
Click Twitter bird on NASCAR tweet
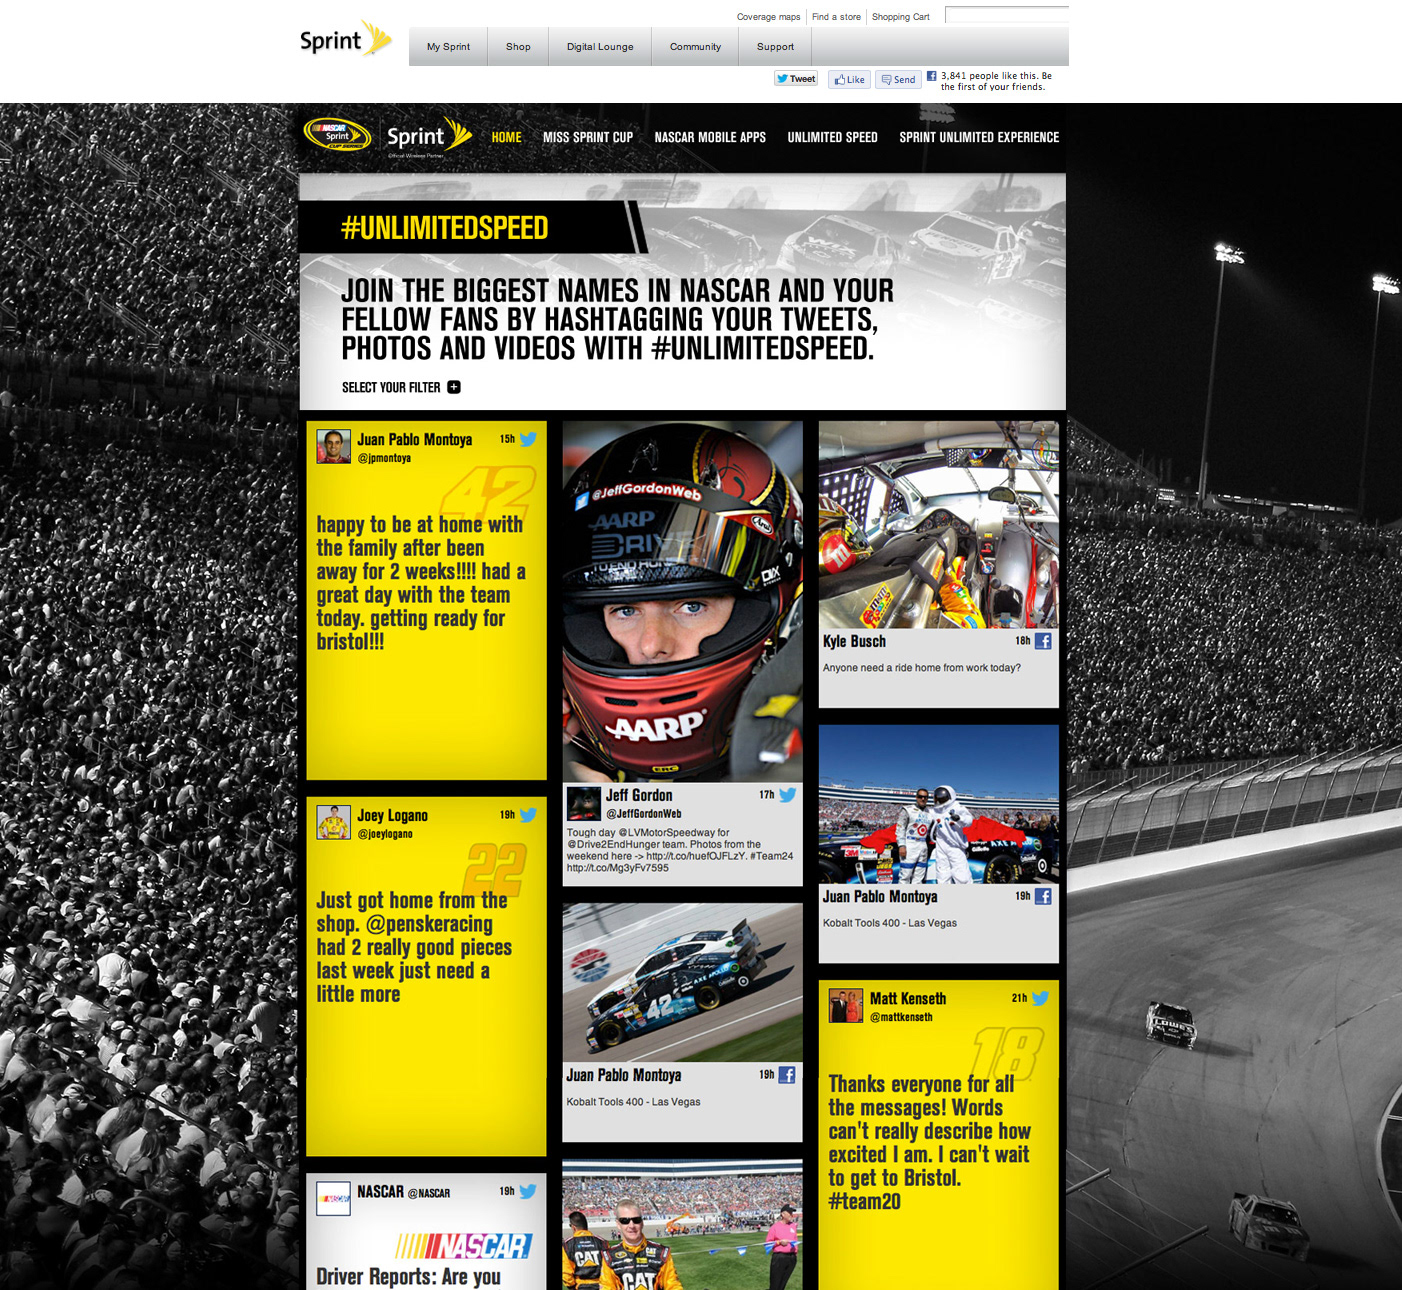coord(528,1191)
